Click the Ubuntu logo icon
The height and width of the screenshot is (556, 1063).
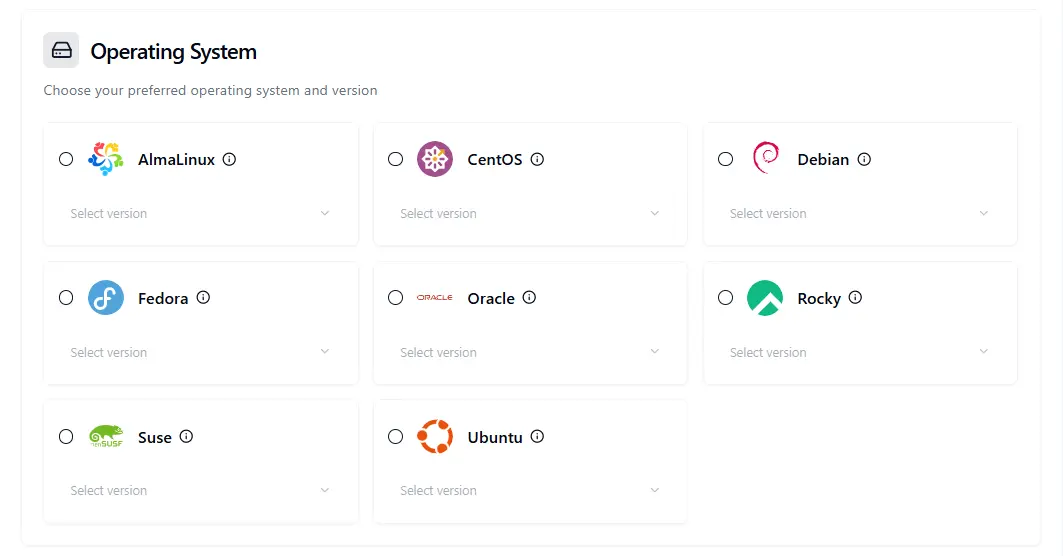point(435,436)
